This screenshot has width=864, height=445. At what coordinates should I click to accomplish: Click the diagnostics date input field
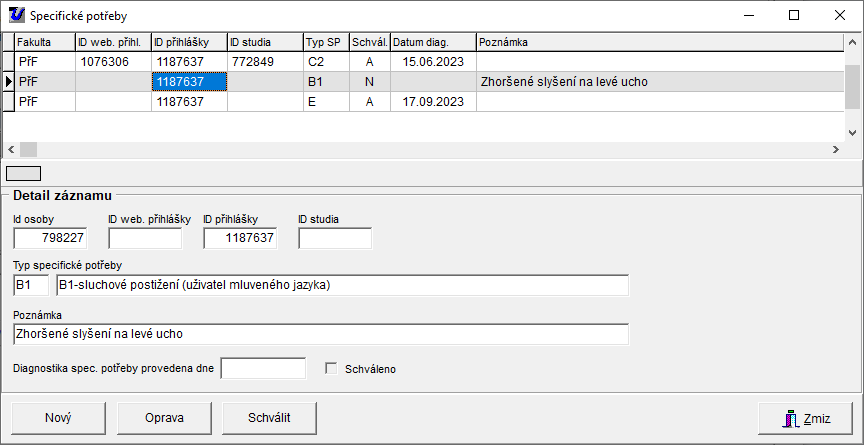262,369
